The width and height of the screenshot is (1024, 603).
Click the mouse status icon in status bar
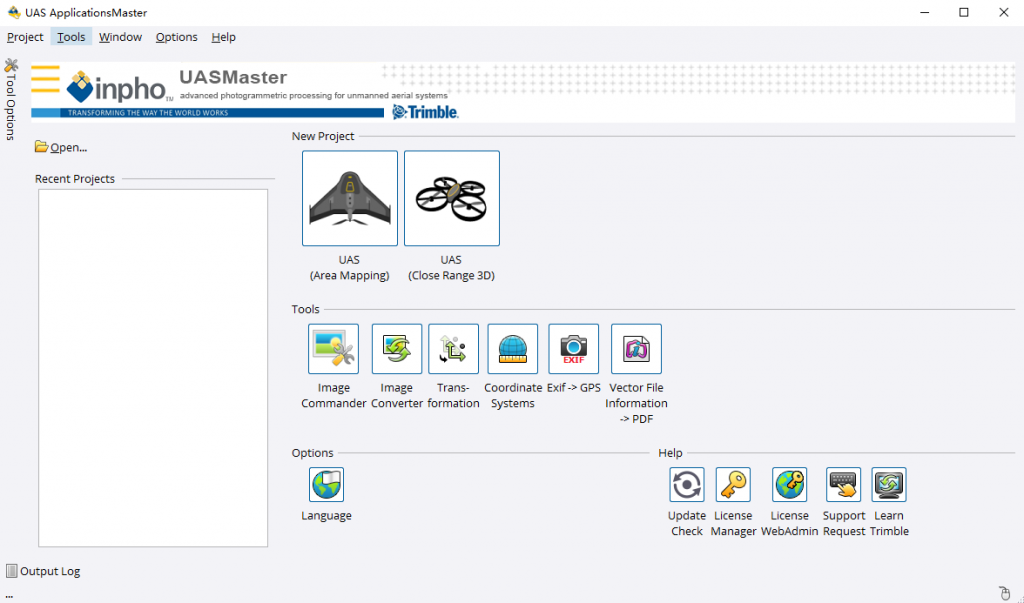pos(1005,593)
